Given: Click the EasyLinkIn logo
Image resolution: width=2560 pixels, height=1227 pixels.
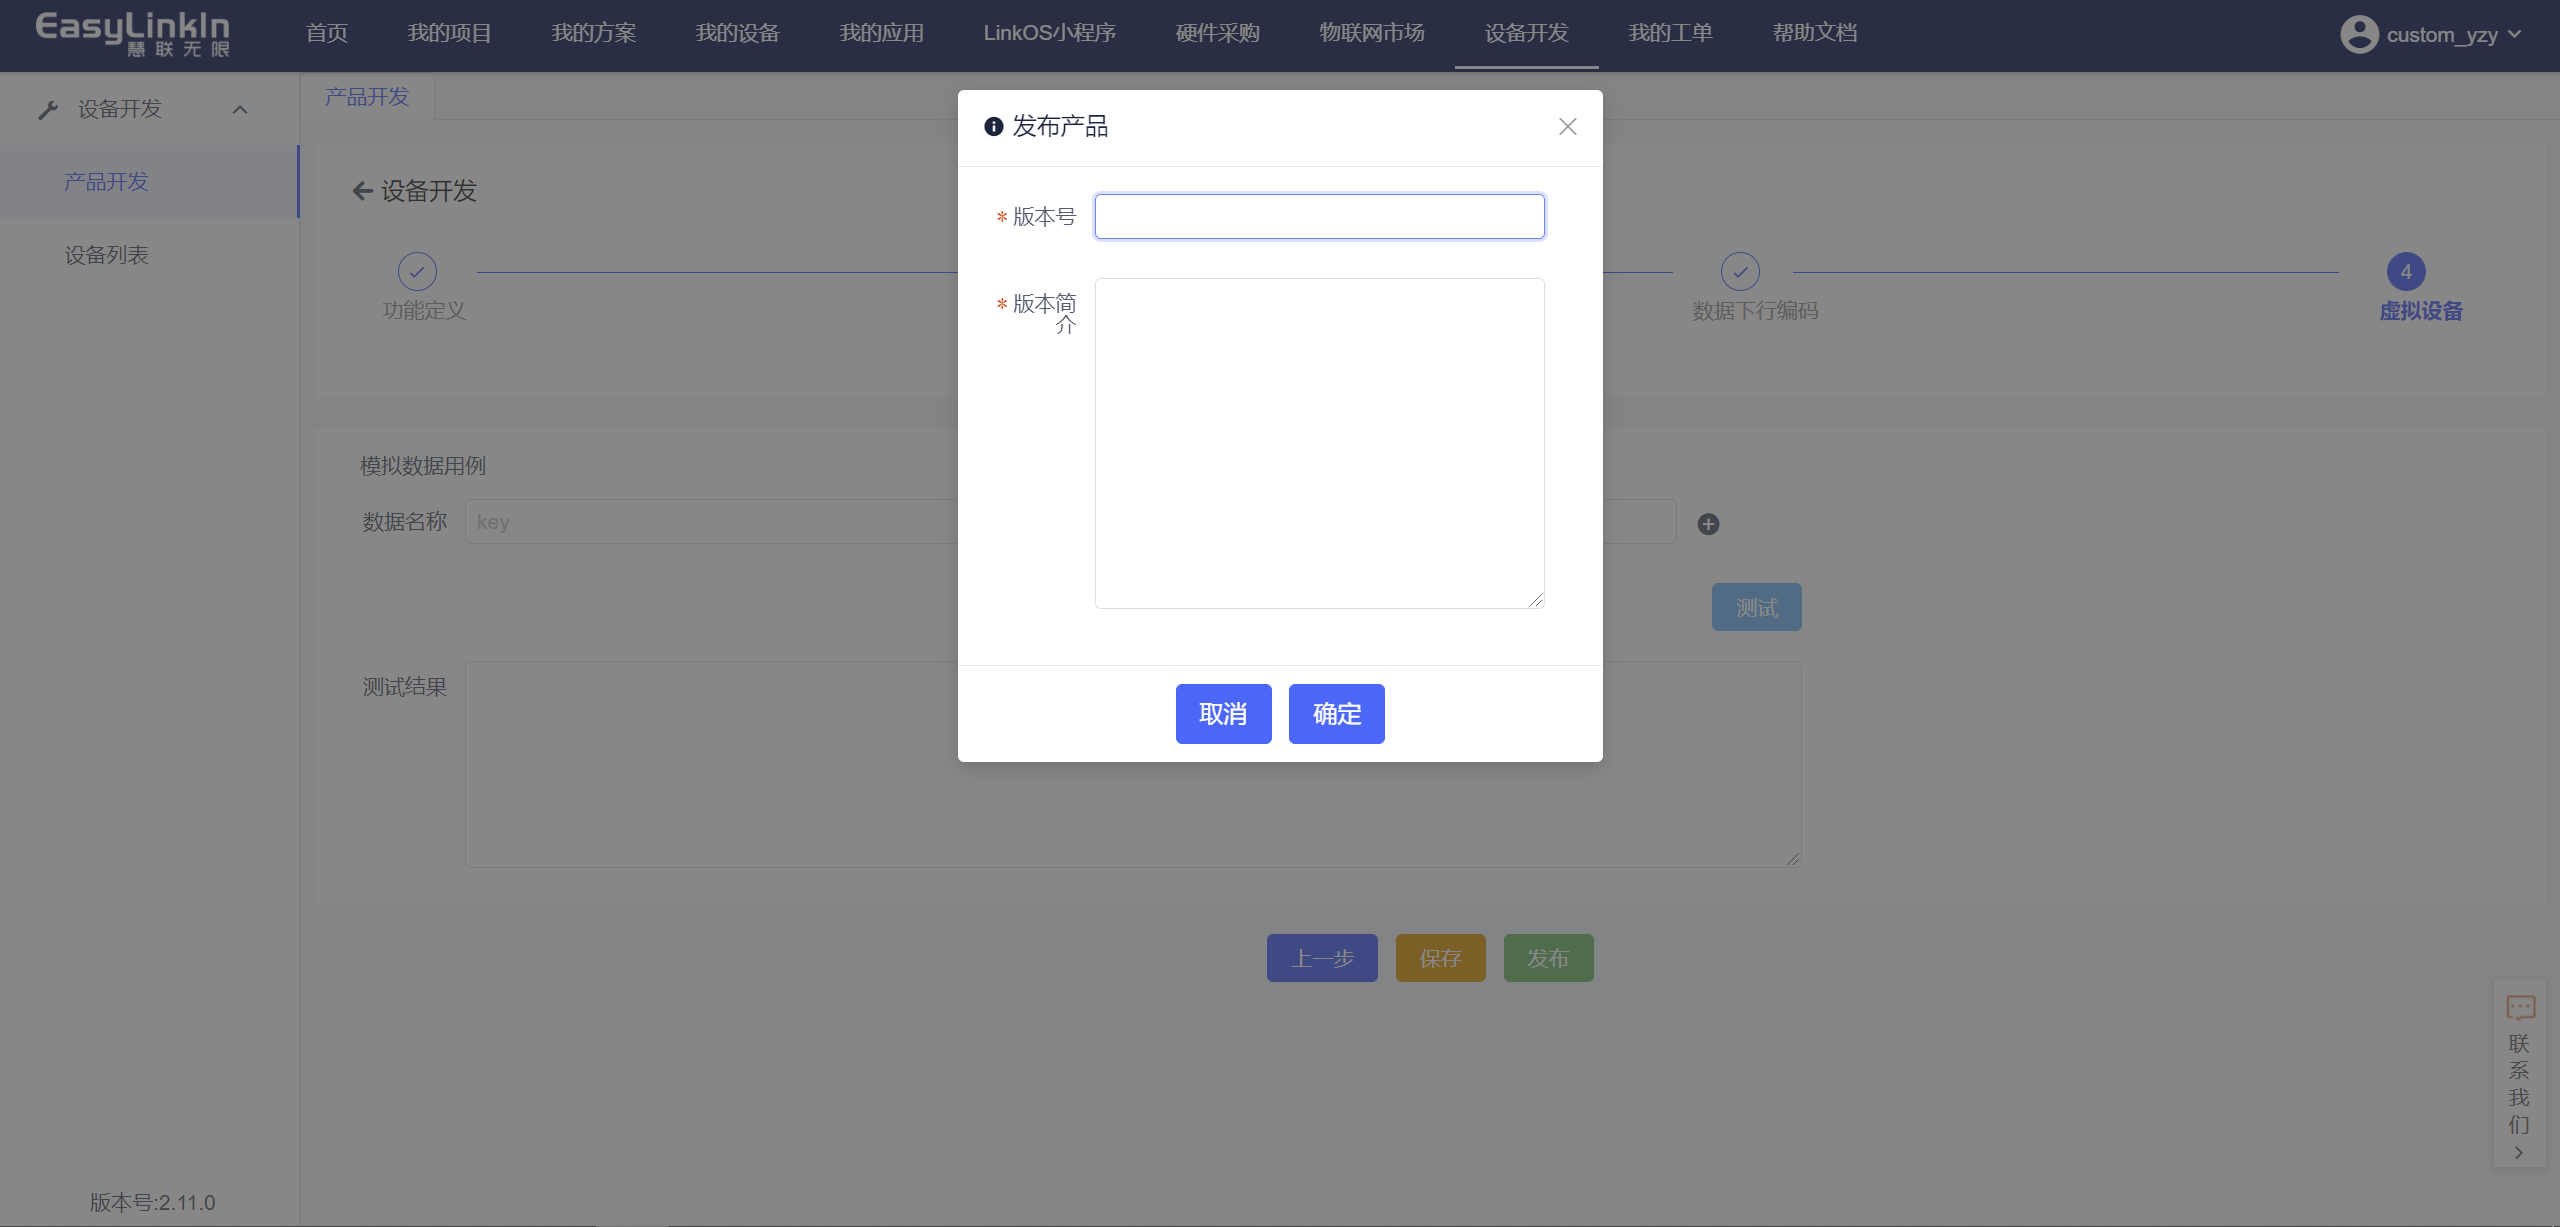Looking at the screenshot, I should [132, 34].
